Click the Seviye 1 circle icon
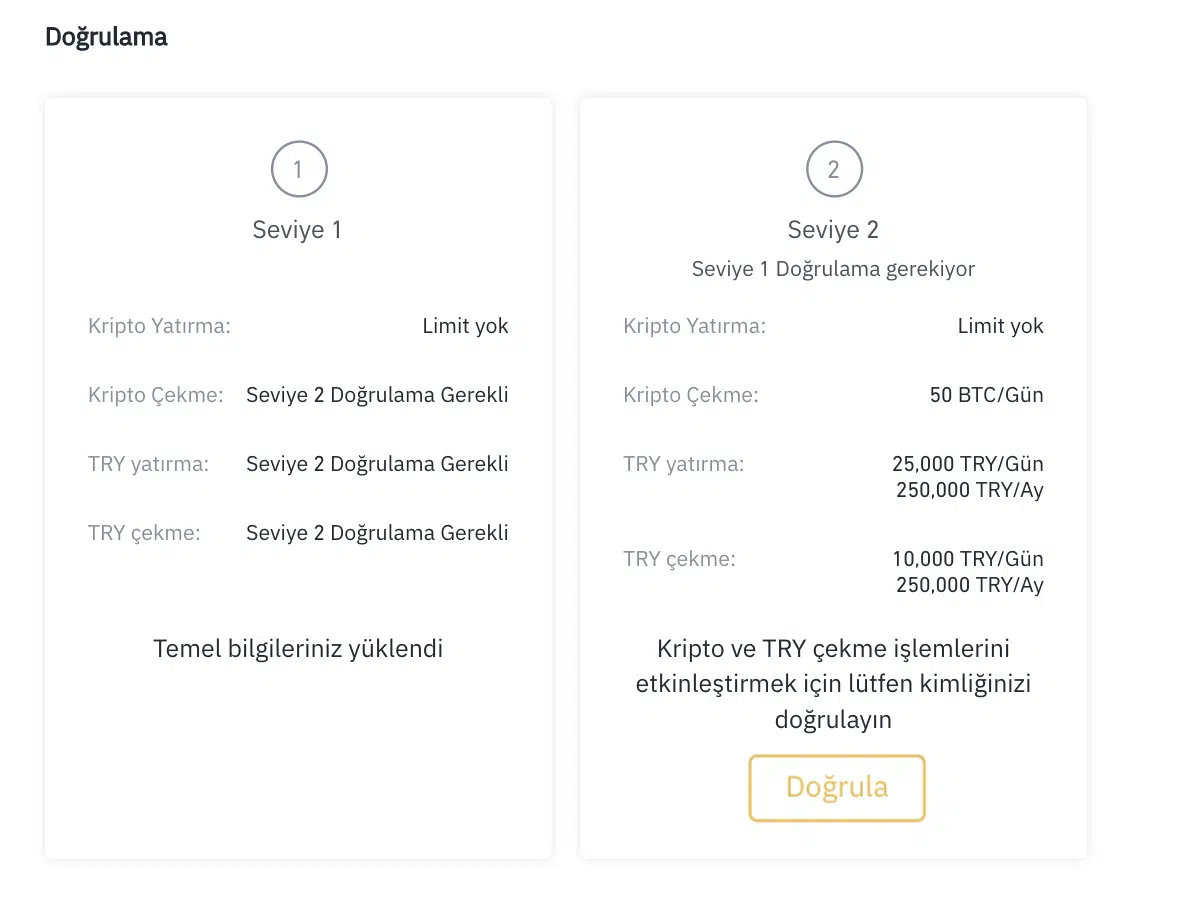The height and width of the screenshot is (902, 1184). (298, 169)
